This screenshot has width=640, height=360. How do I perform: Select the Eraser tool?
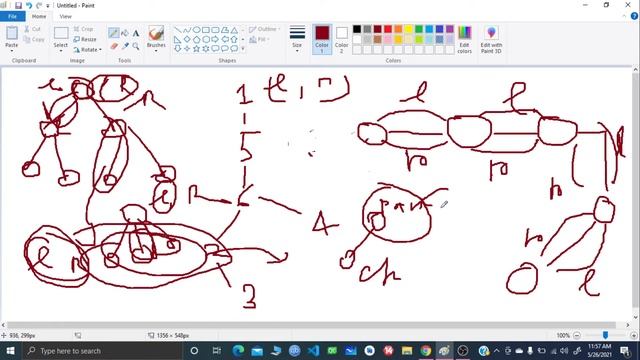tap(114, 47)
